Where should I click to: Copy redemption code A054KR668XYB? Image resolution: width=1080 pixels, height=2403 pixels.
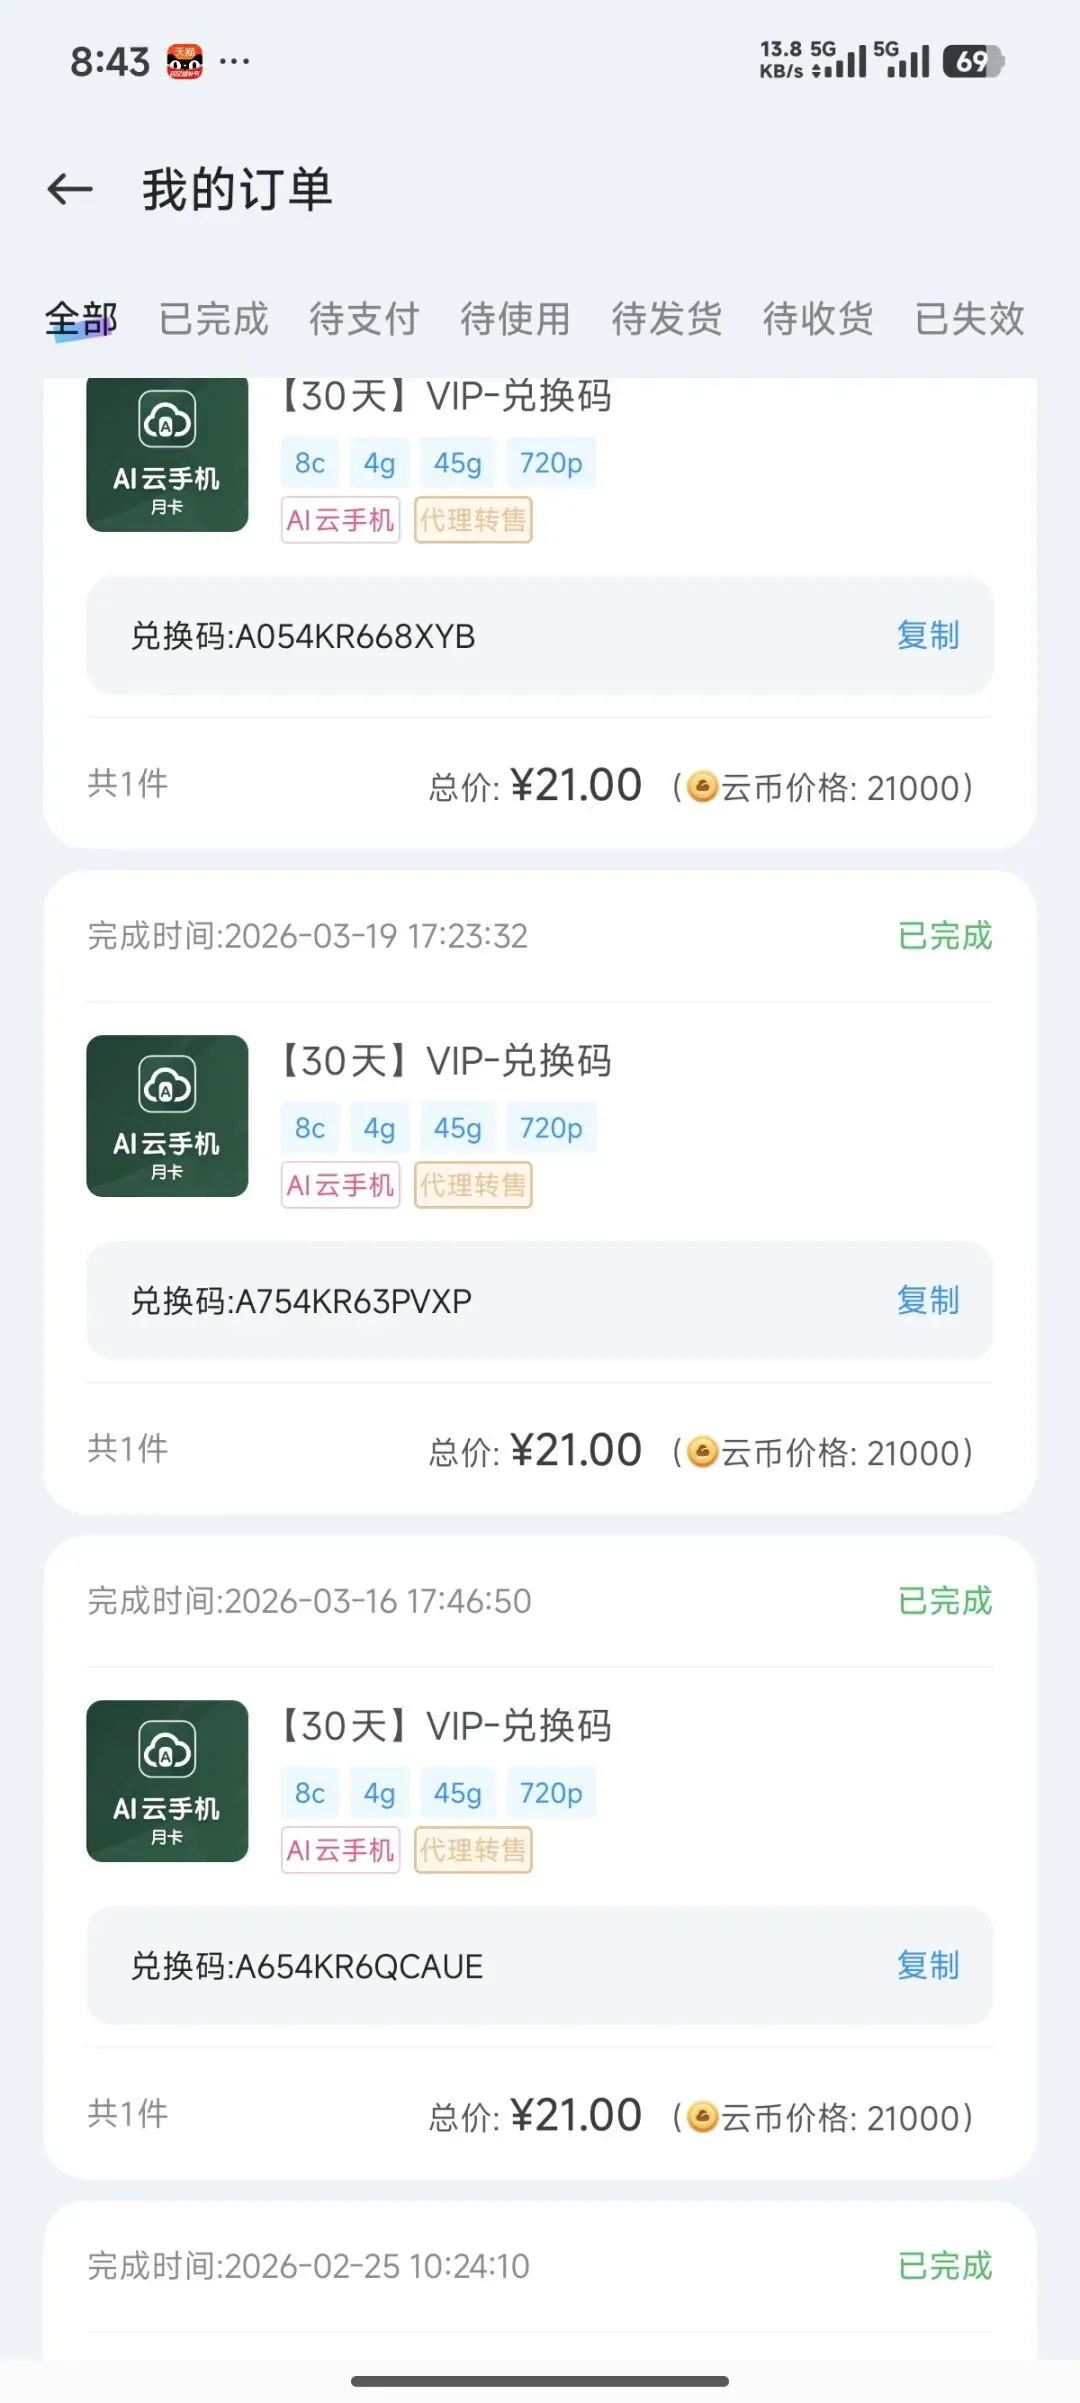point(928,635)
